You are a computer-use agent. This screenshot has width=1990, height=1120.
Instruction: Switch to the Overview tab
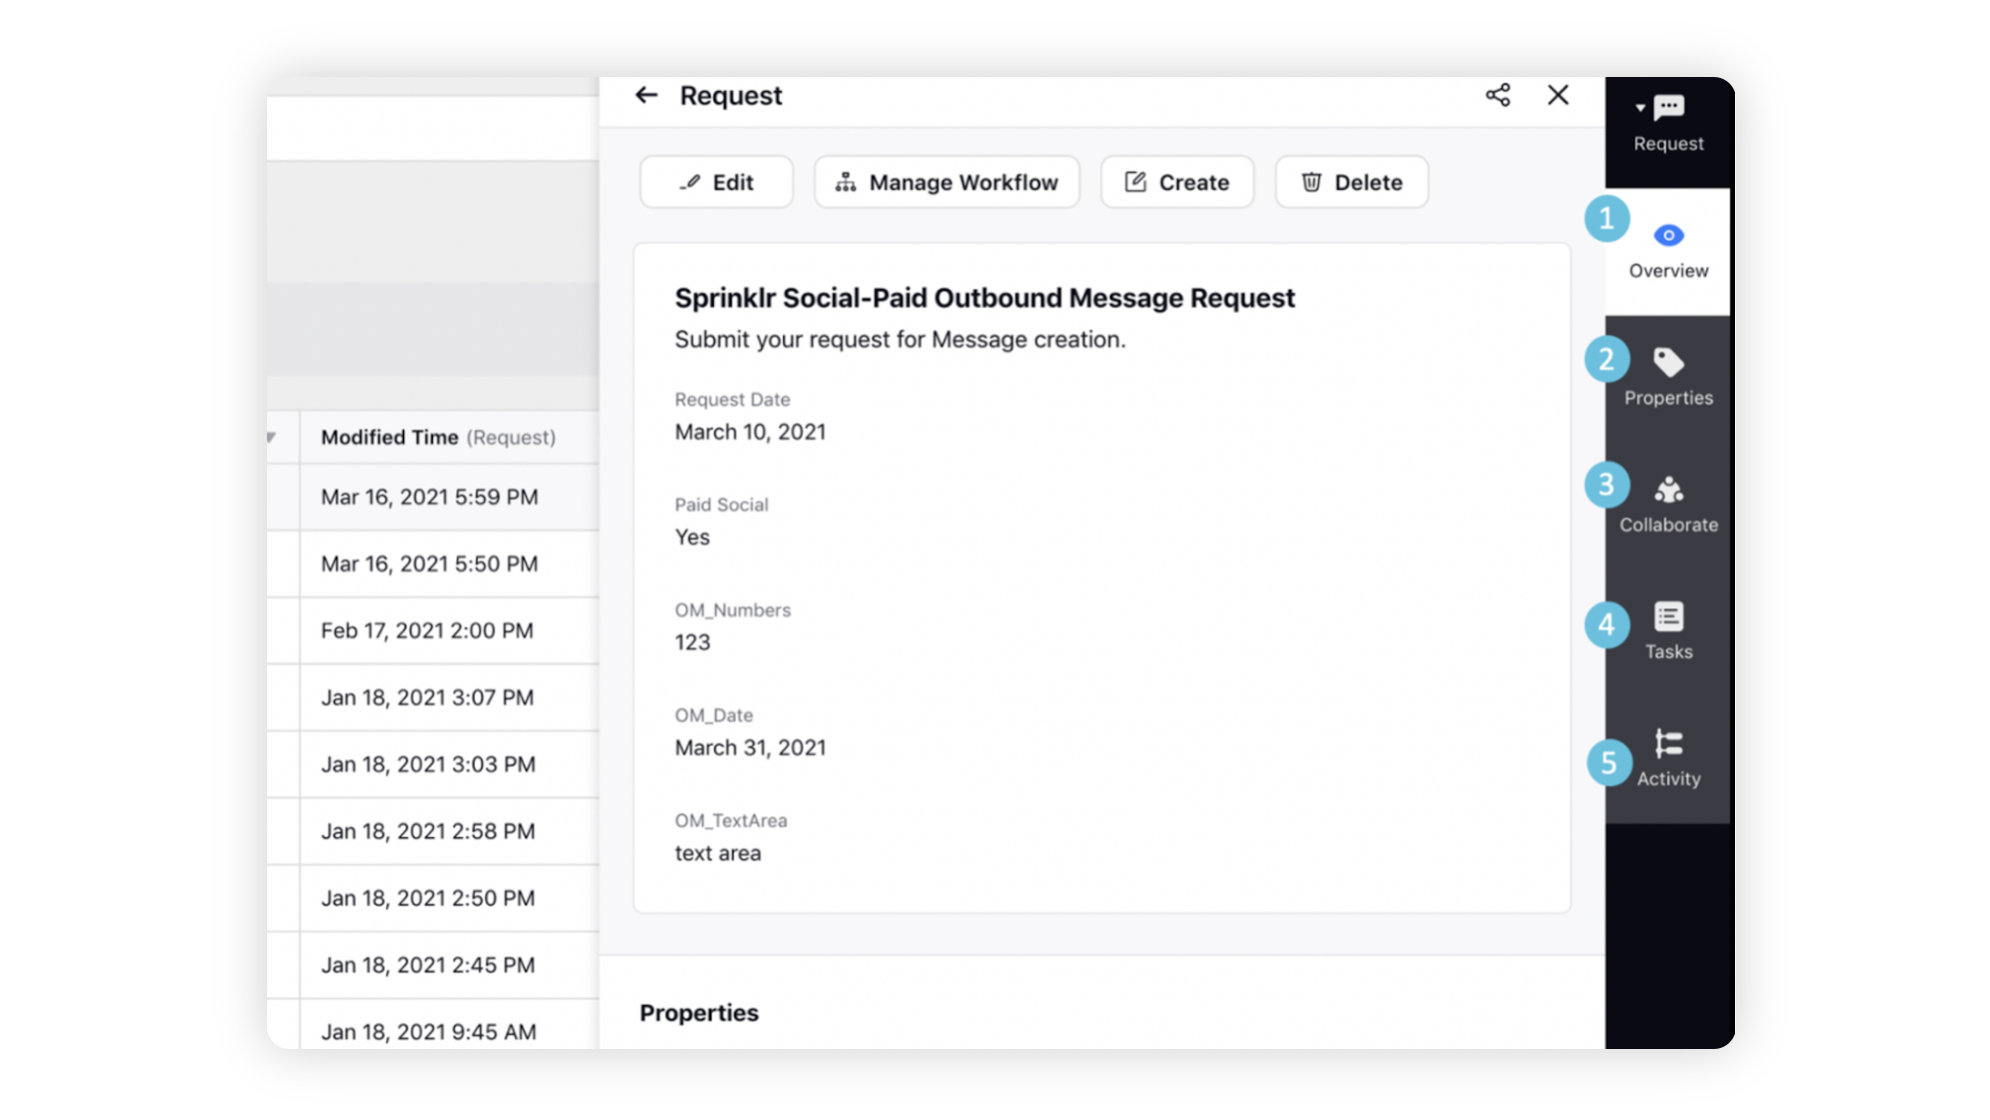[x=1668, y=252]
